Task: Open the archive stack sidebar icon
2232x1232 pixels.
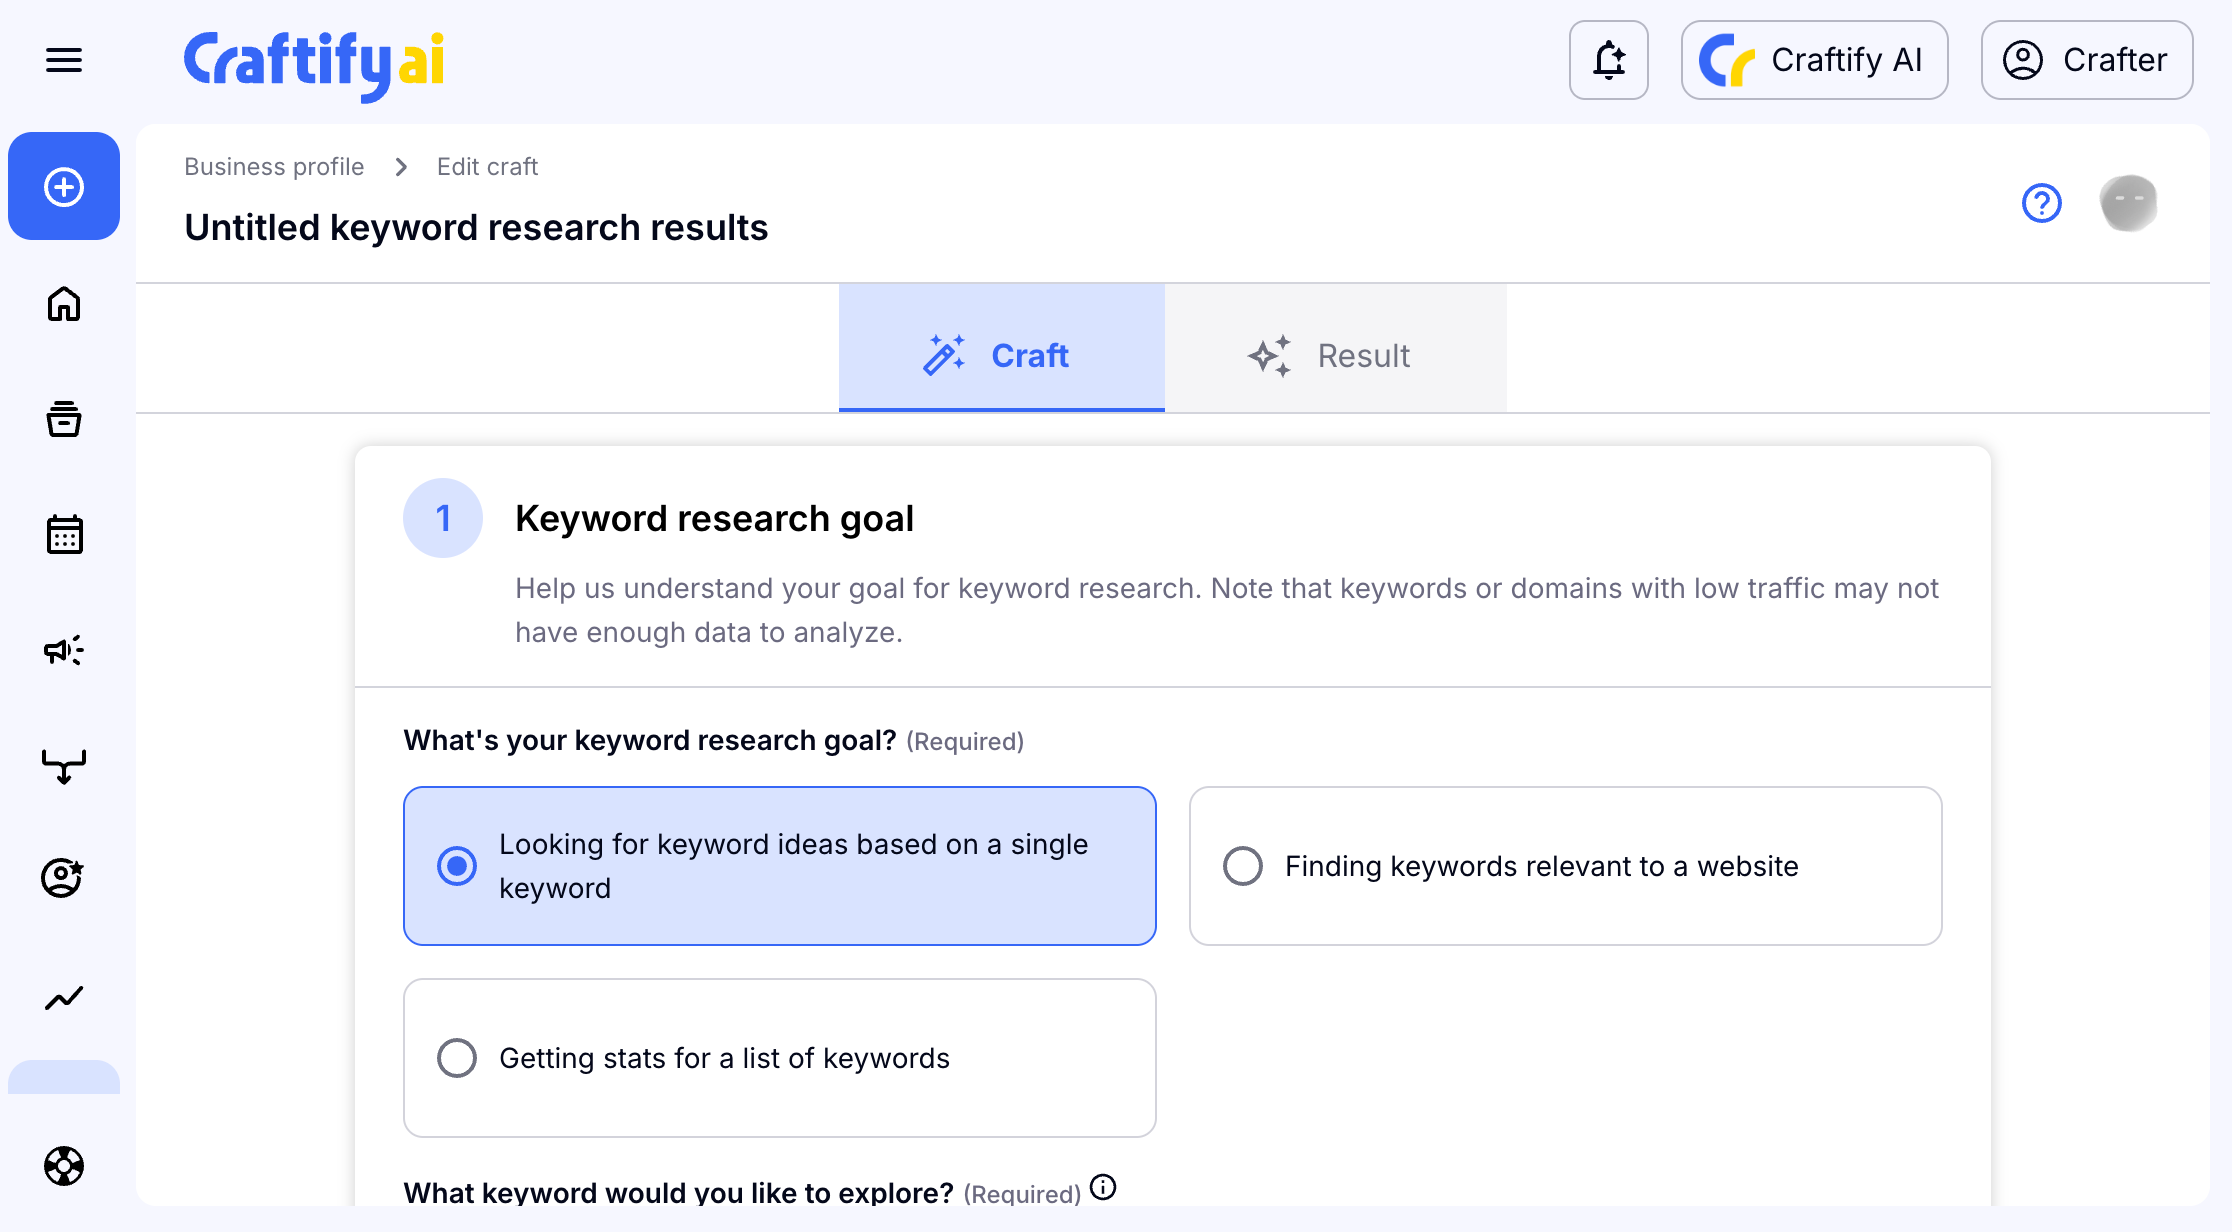Action: point(64,419)
